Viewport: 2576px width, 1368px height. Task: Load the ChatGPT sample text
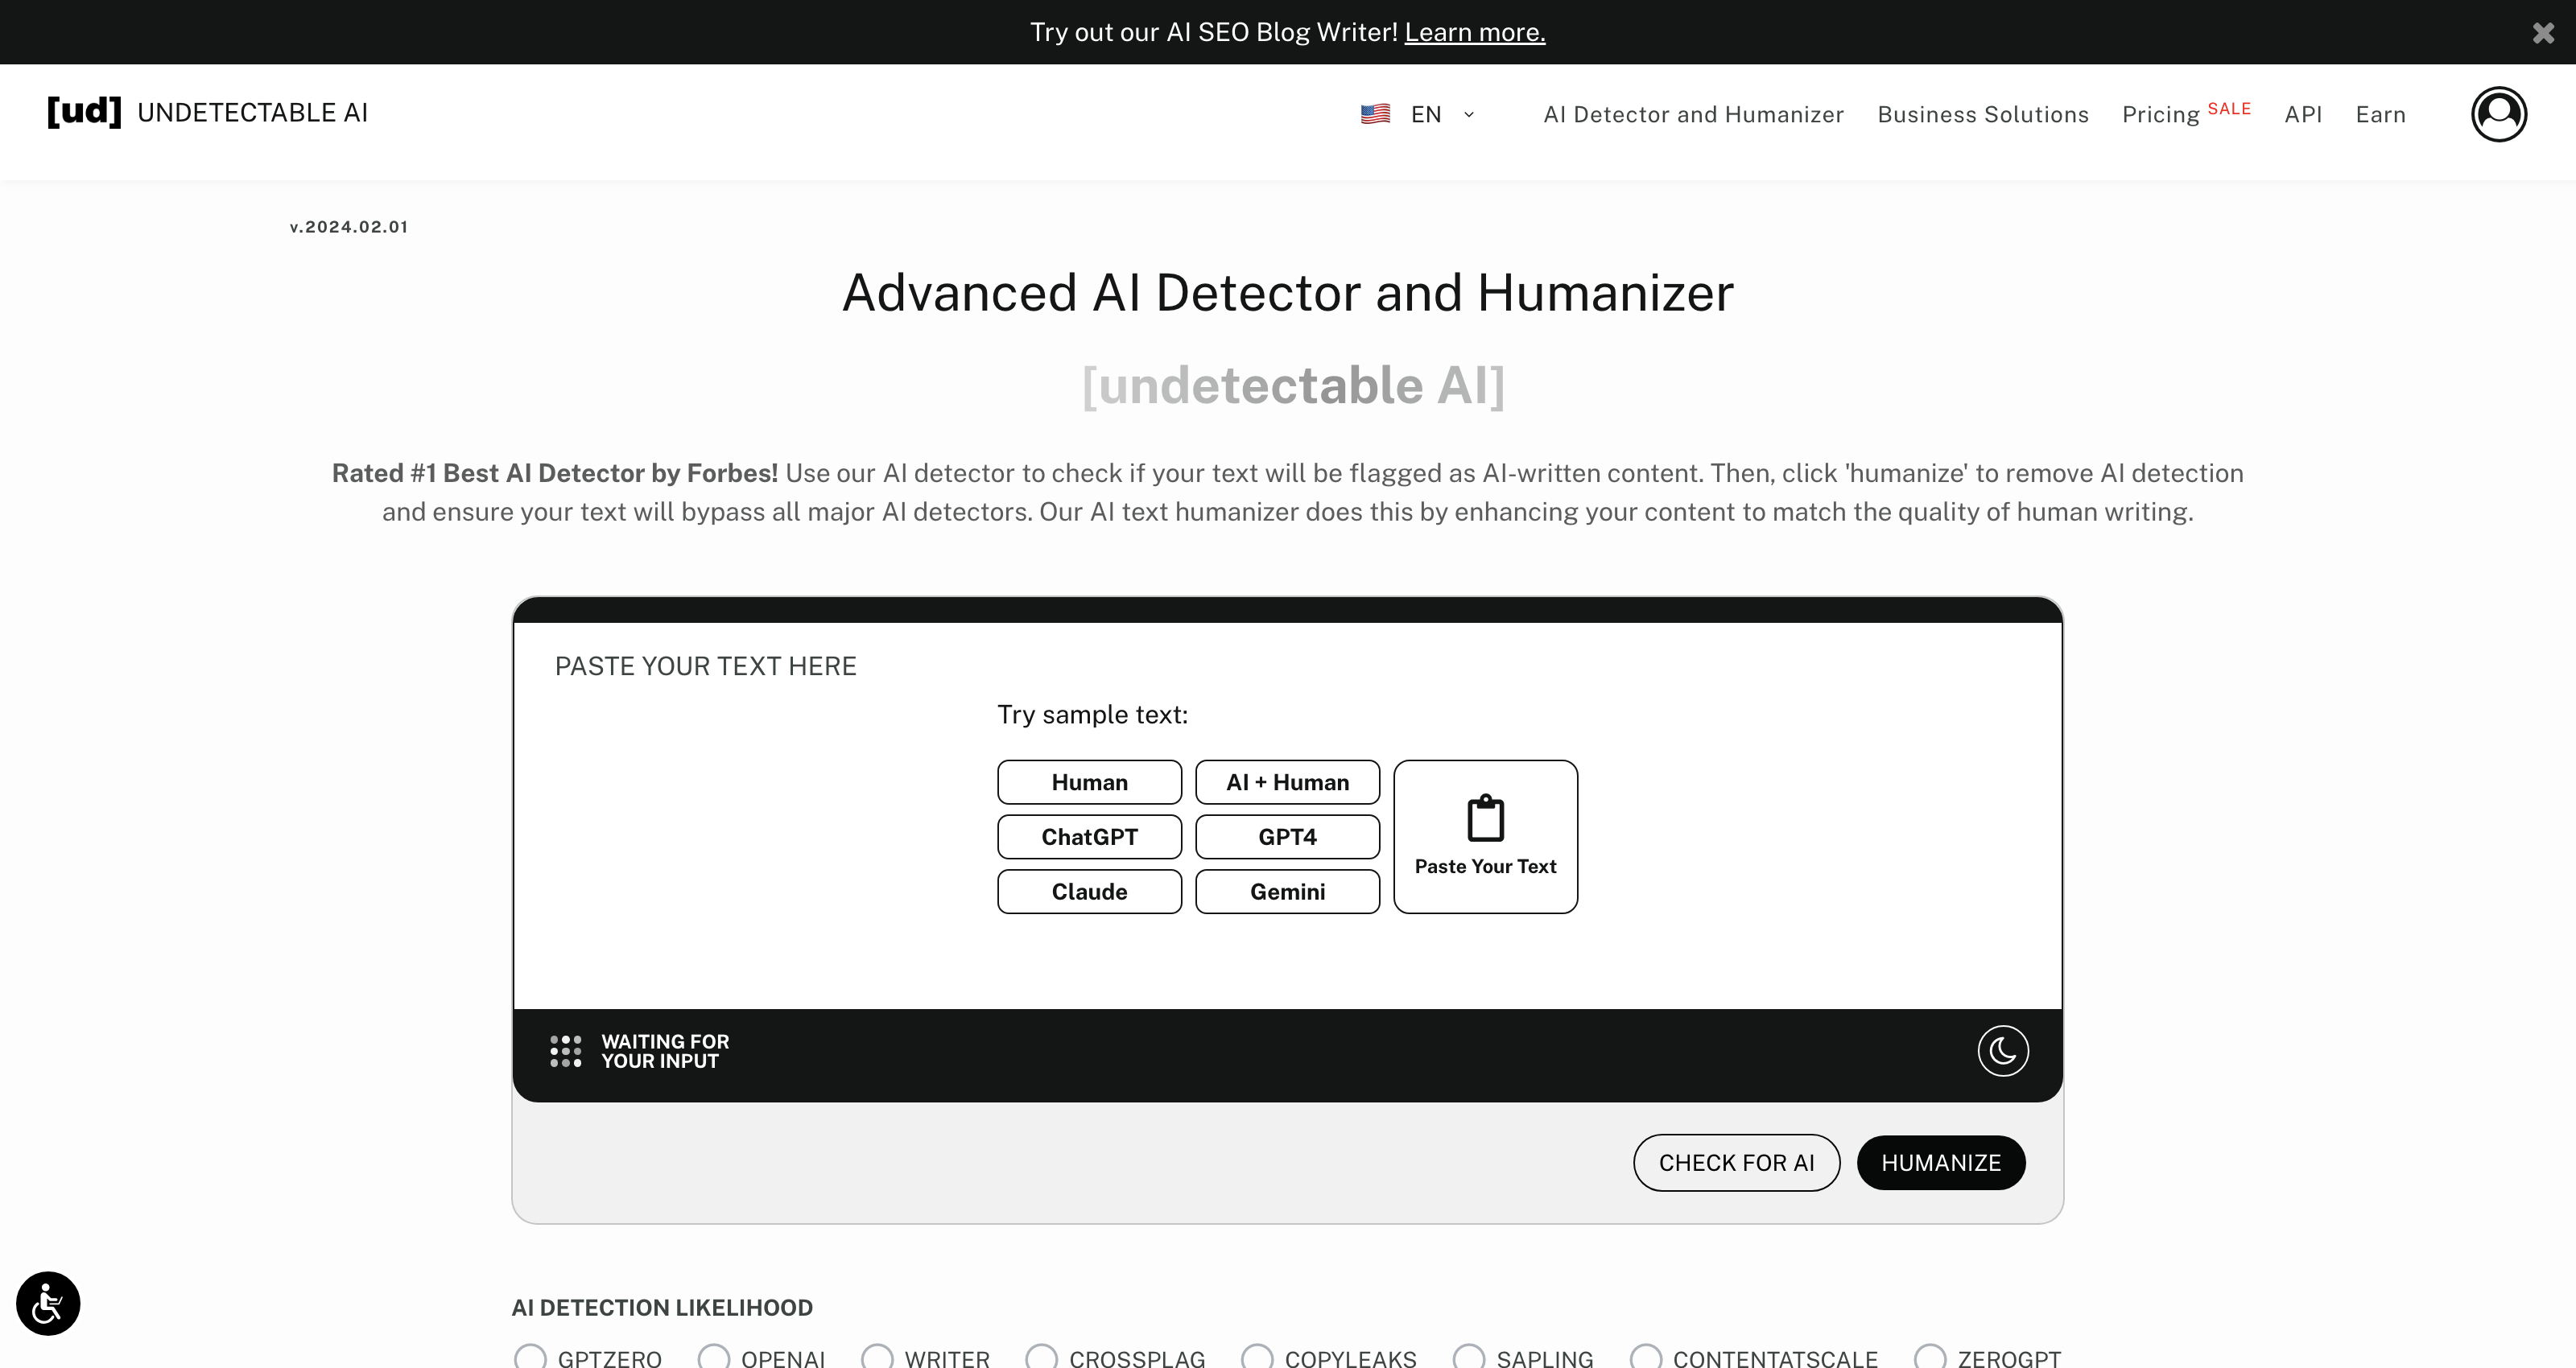click(1089, 837)
